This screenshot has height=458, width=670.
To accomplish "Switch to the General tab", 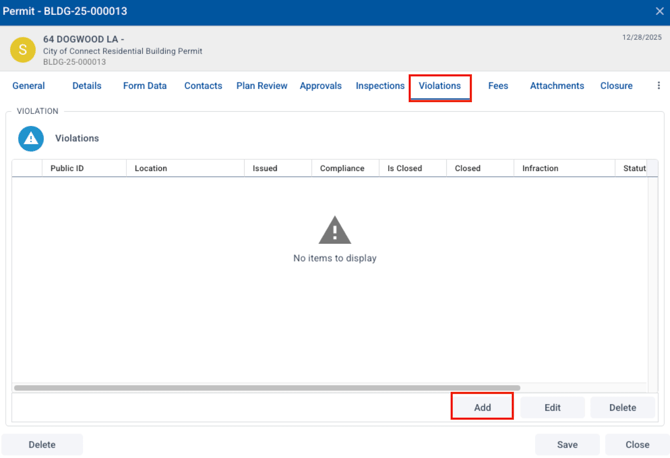I will pos(28,86).
